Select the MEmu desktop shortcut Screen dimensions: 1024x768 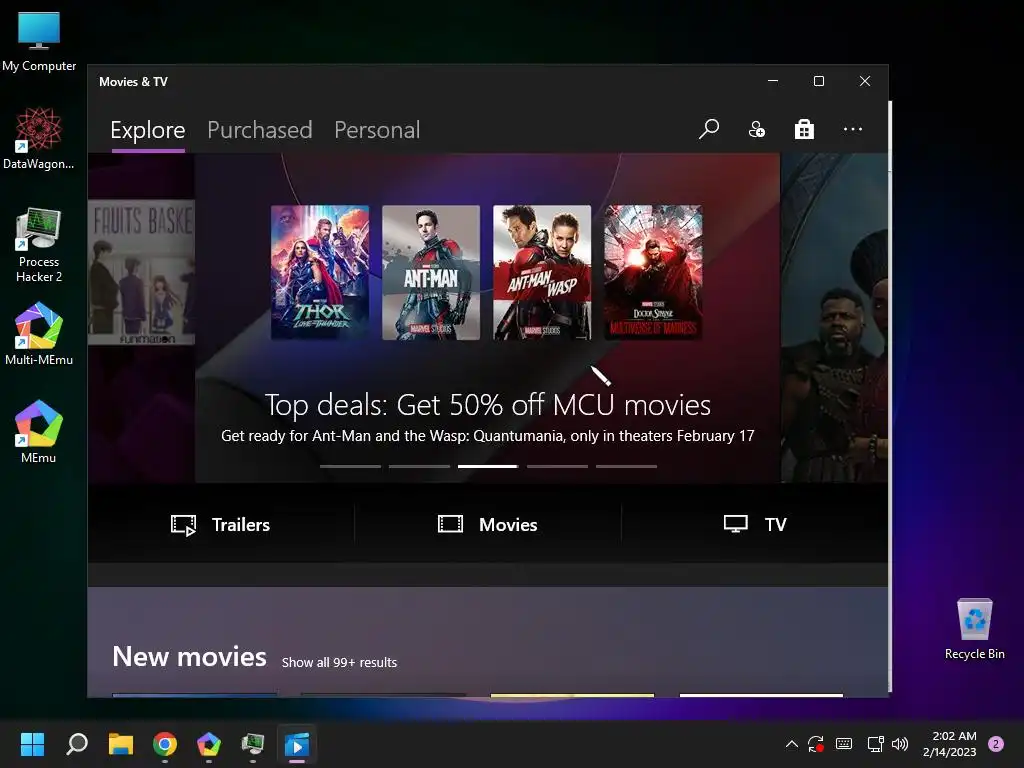pos(39,432)
